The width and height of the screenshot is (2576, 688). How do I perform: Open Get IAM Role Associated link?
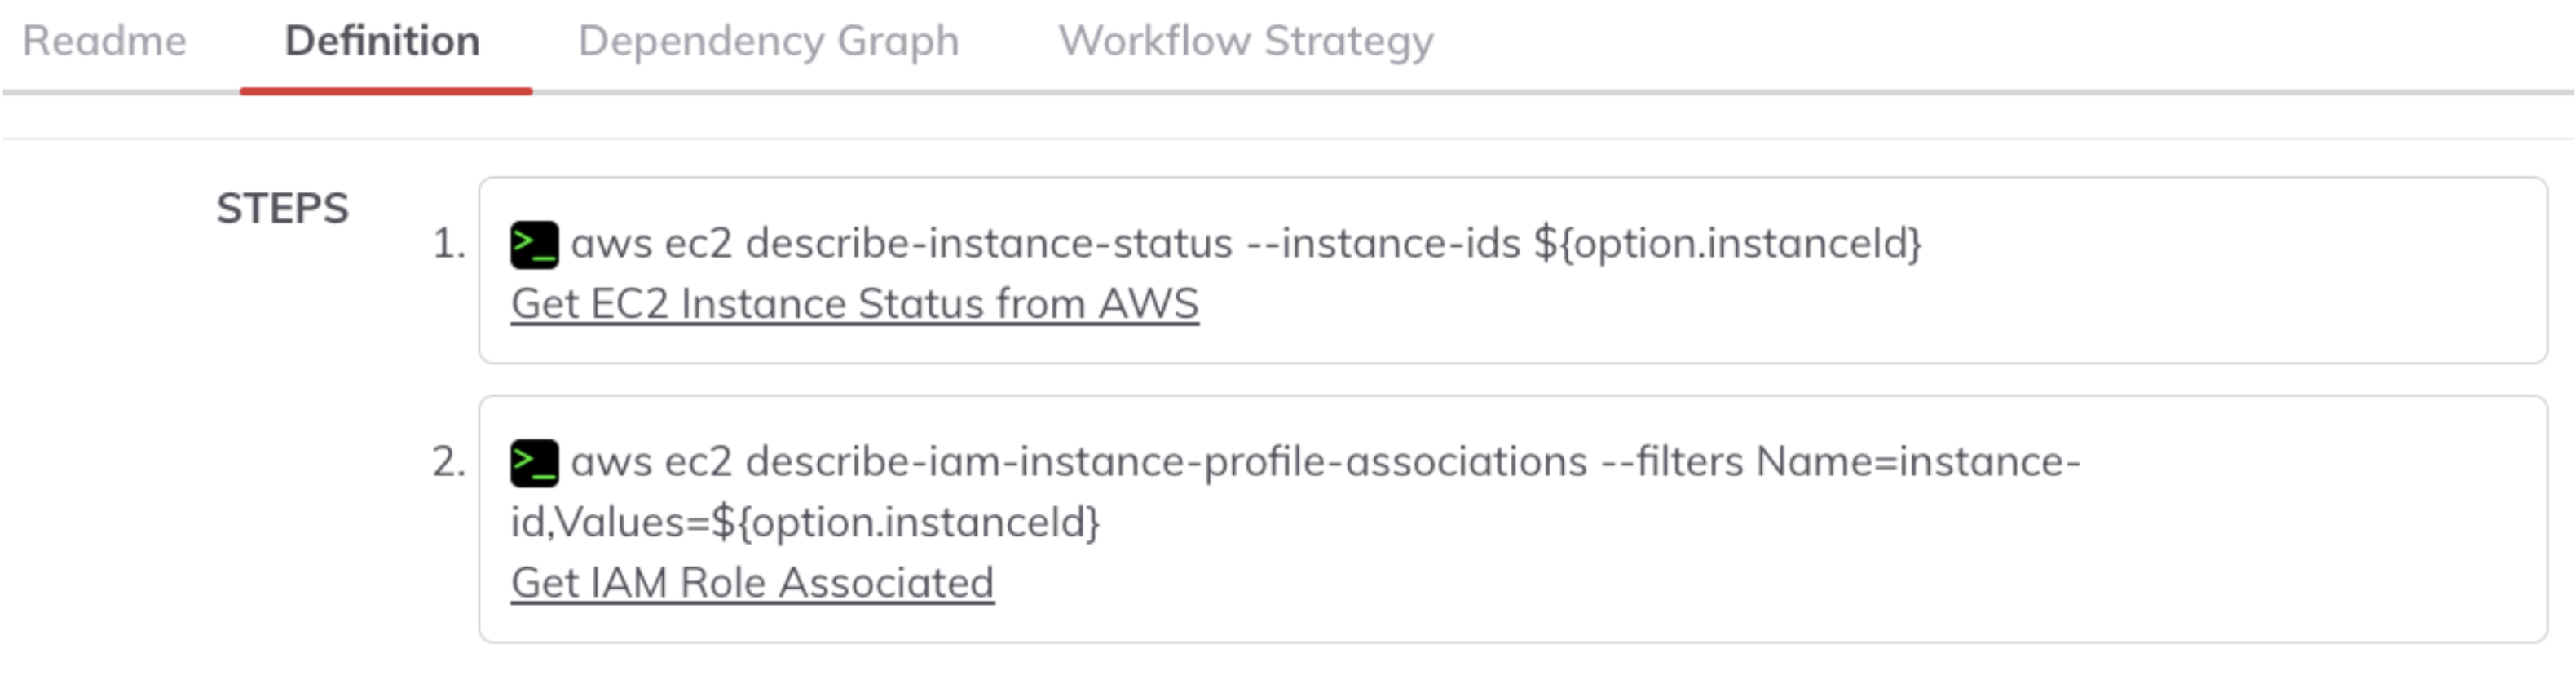pyautogui.click(x=752, y=583)
